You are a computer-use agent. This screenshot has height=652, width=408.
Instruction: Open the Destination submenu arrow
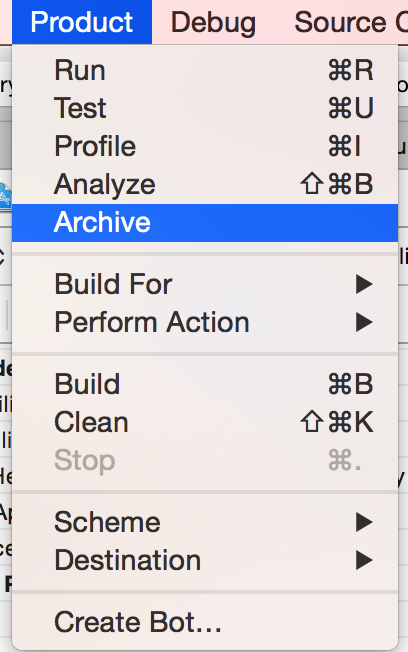pyautogui.click(x=364, y=561)
